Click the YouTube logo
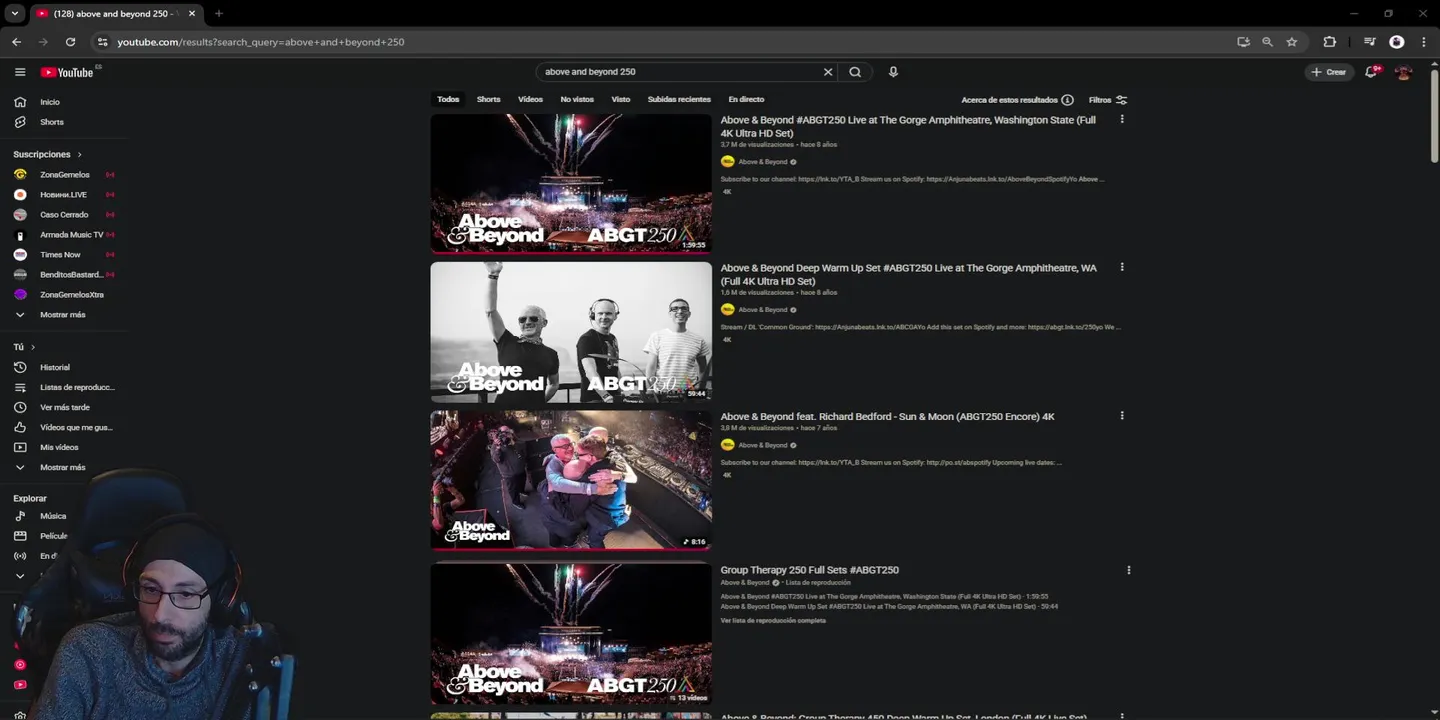The image size is (1440, 720). tap(67, 72)
